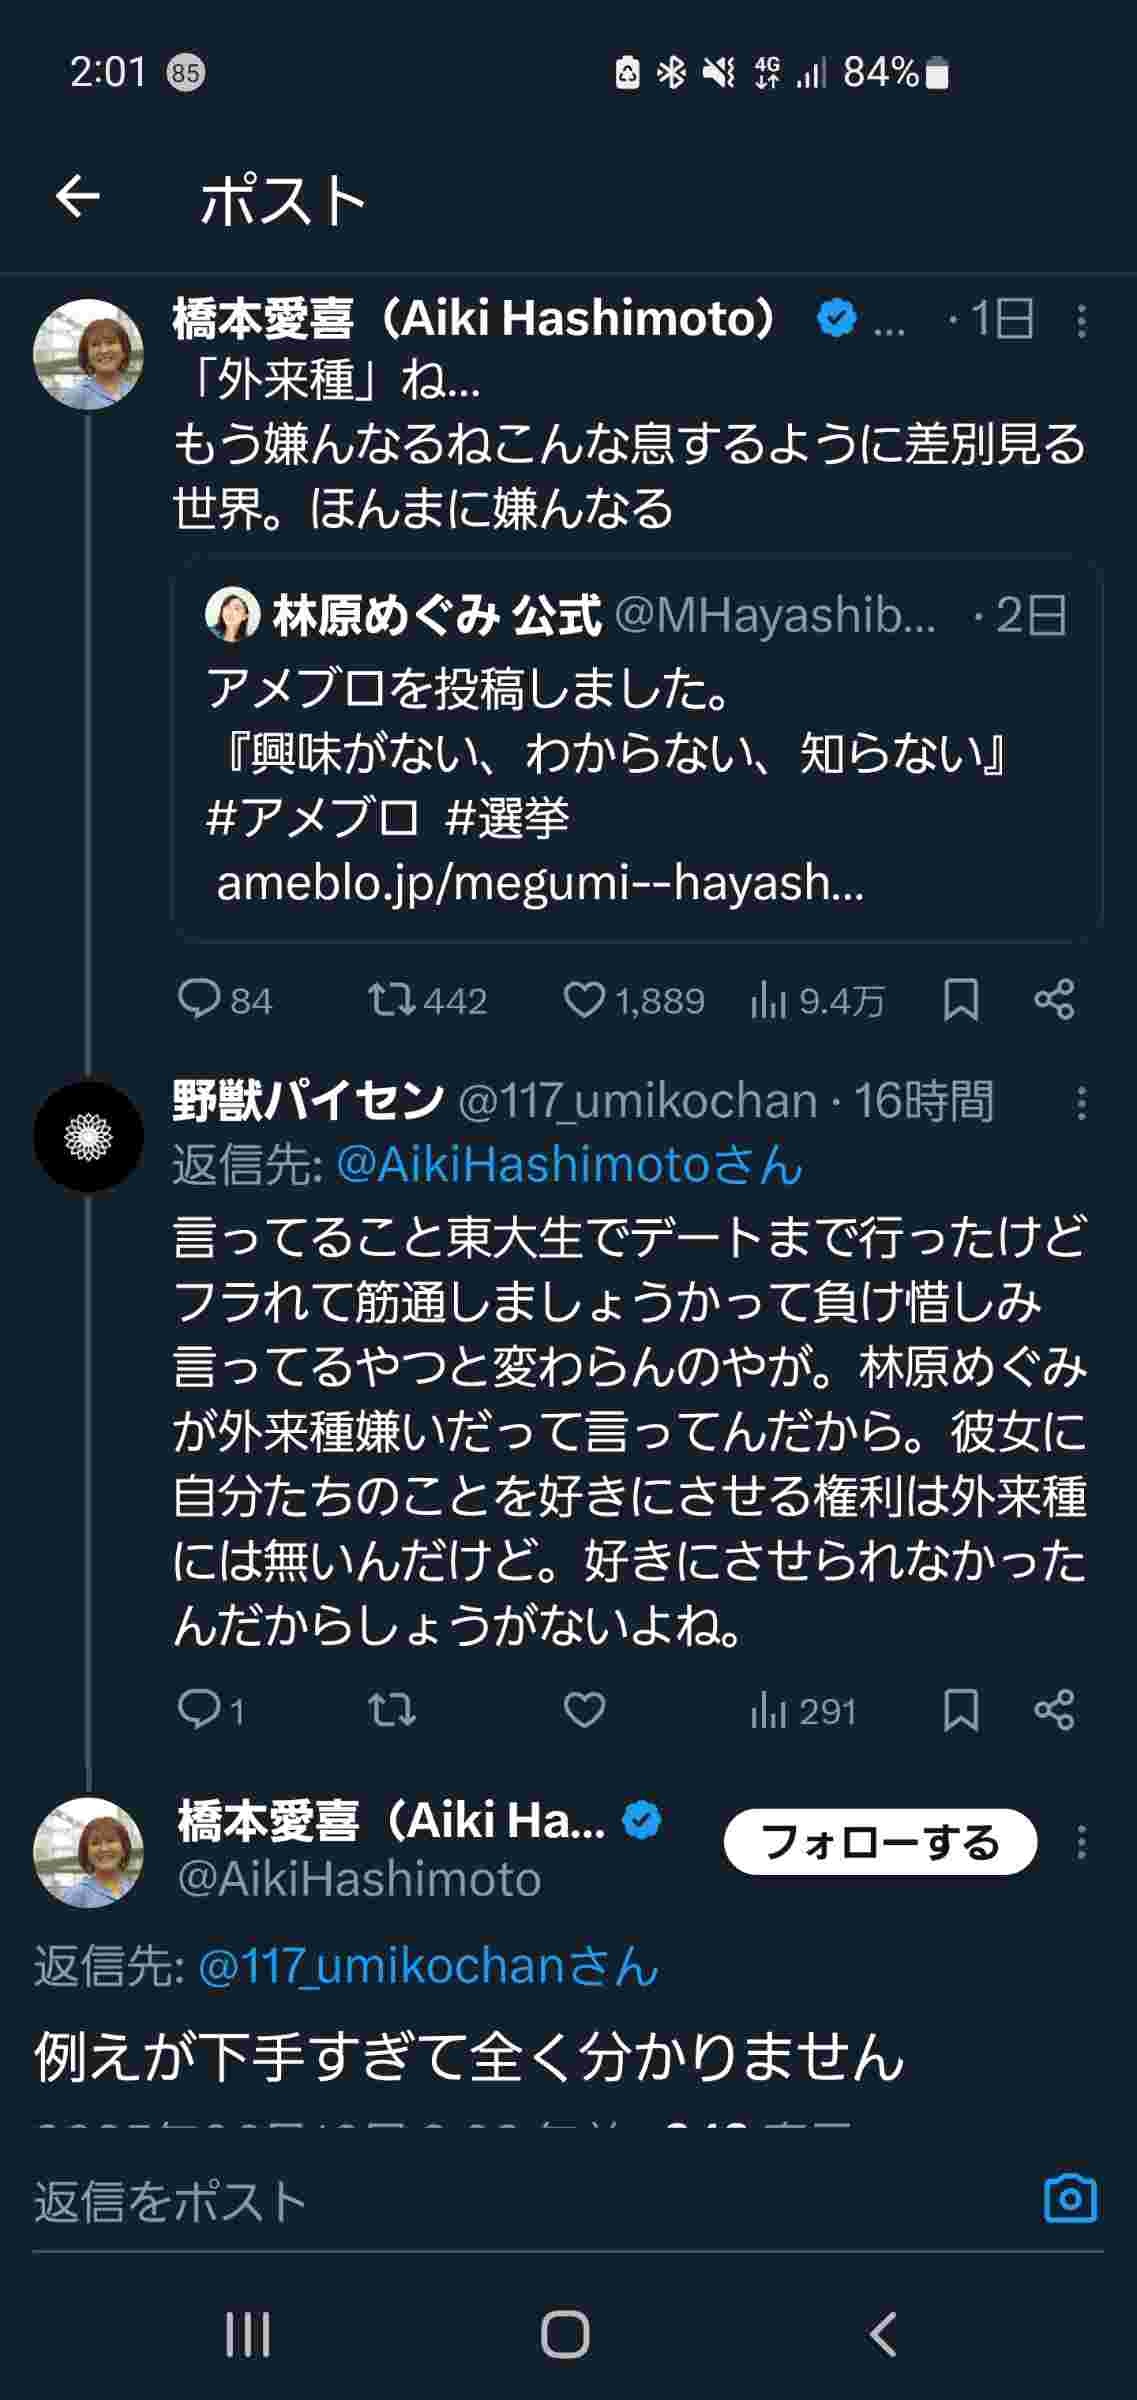Repost 野獣パイセン's reply
This screenshot has width=1137, height=2400.
click(x=392, y=1710)
